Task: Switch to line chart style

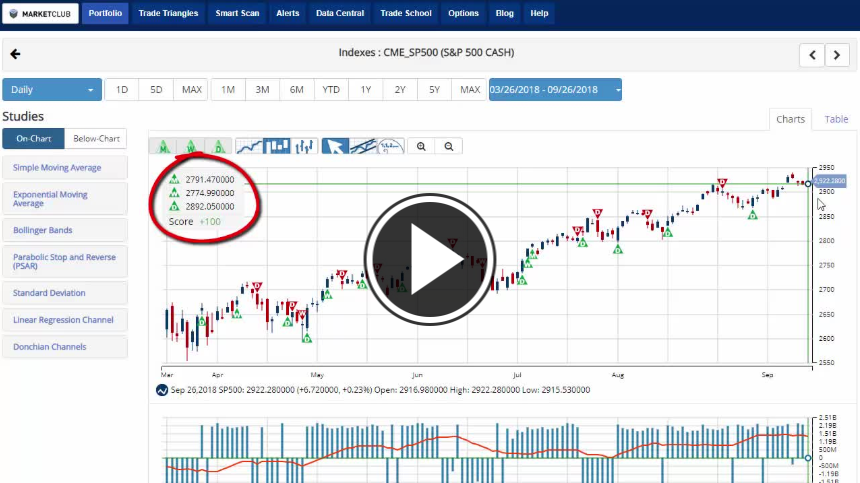Action: (x=248, y=147)
